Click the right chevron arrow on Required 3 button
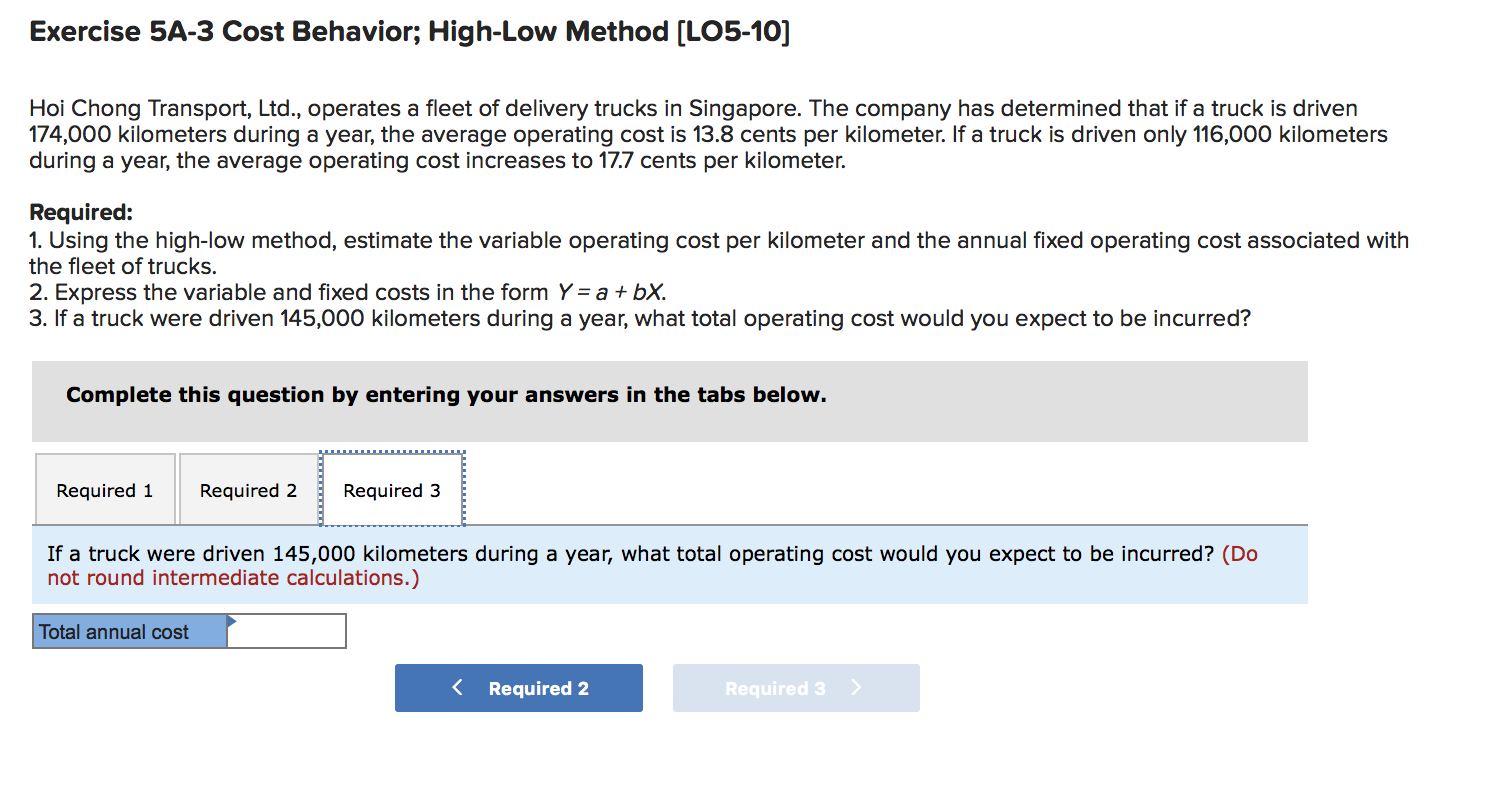Screen dimensions: 1500x806 856,688
